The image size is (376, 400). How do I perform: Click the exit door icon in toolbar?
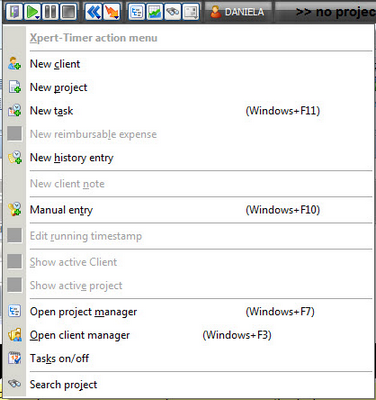pos(14,12)
